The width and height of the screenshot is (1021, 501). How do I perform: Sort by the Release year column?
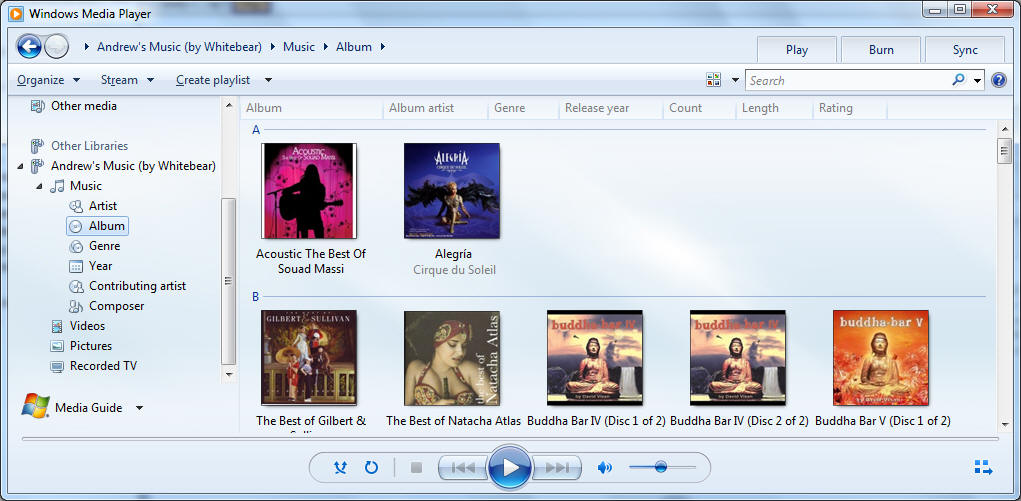point(611,108)
